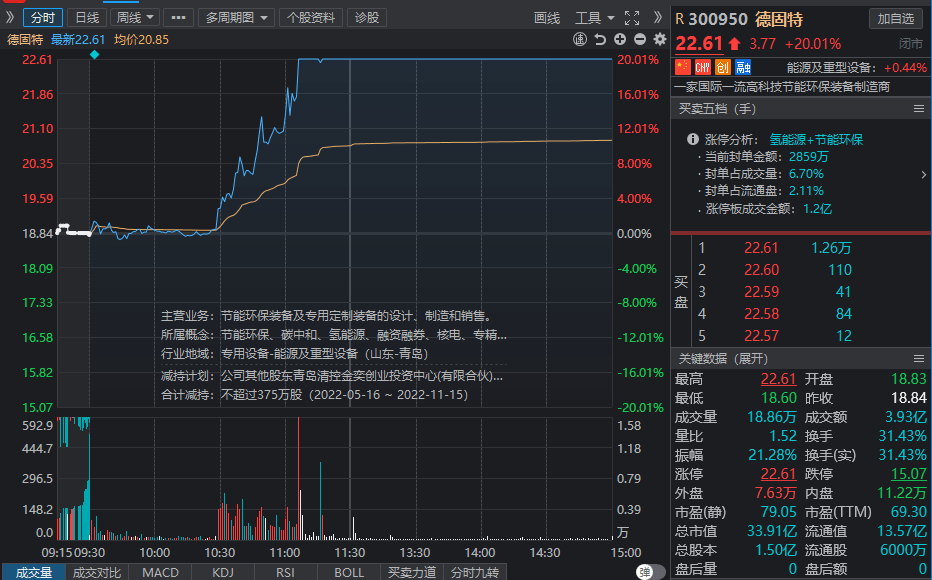Enter fullscreen chart mode
Image resolution: width=932 pixels, height=580 pixels.
tap(632, 18)
